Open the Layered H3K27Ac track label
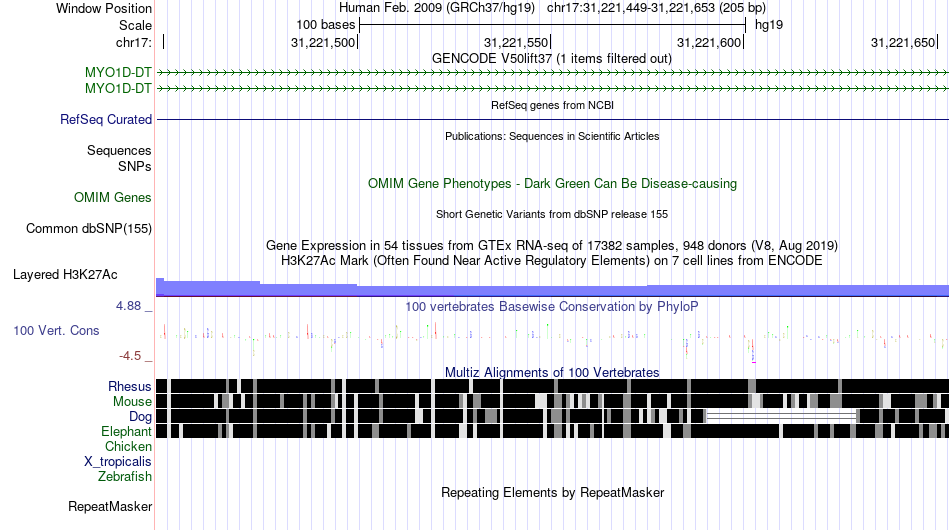 pyautogui.click(x=65, y=274)
